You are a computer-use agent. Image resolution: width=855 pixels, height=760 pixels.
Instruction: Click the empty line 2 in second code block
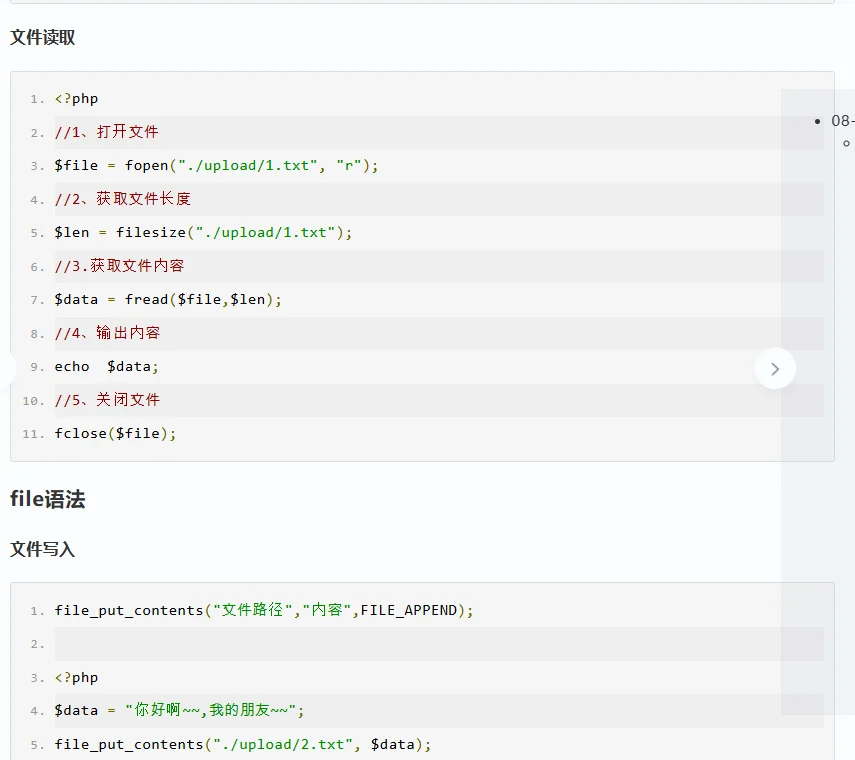tap(439, 644)
